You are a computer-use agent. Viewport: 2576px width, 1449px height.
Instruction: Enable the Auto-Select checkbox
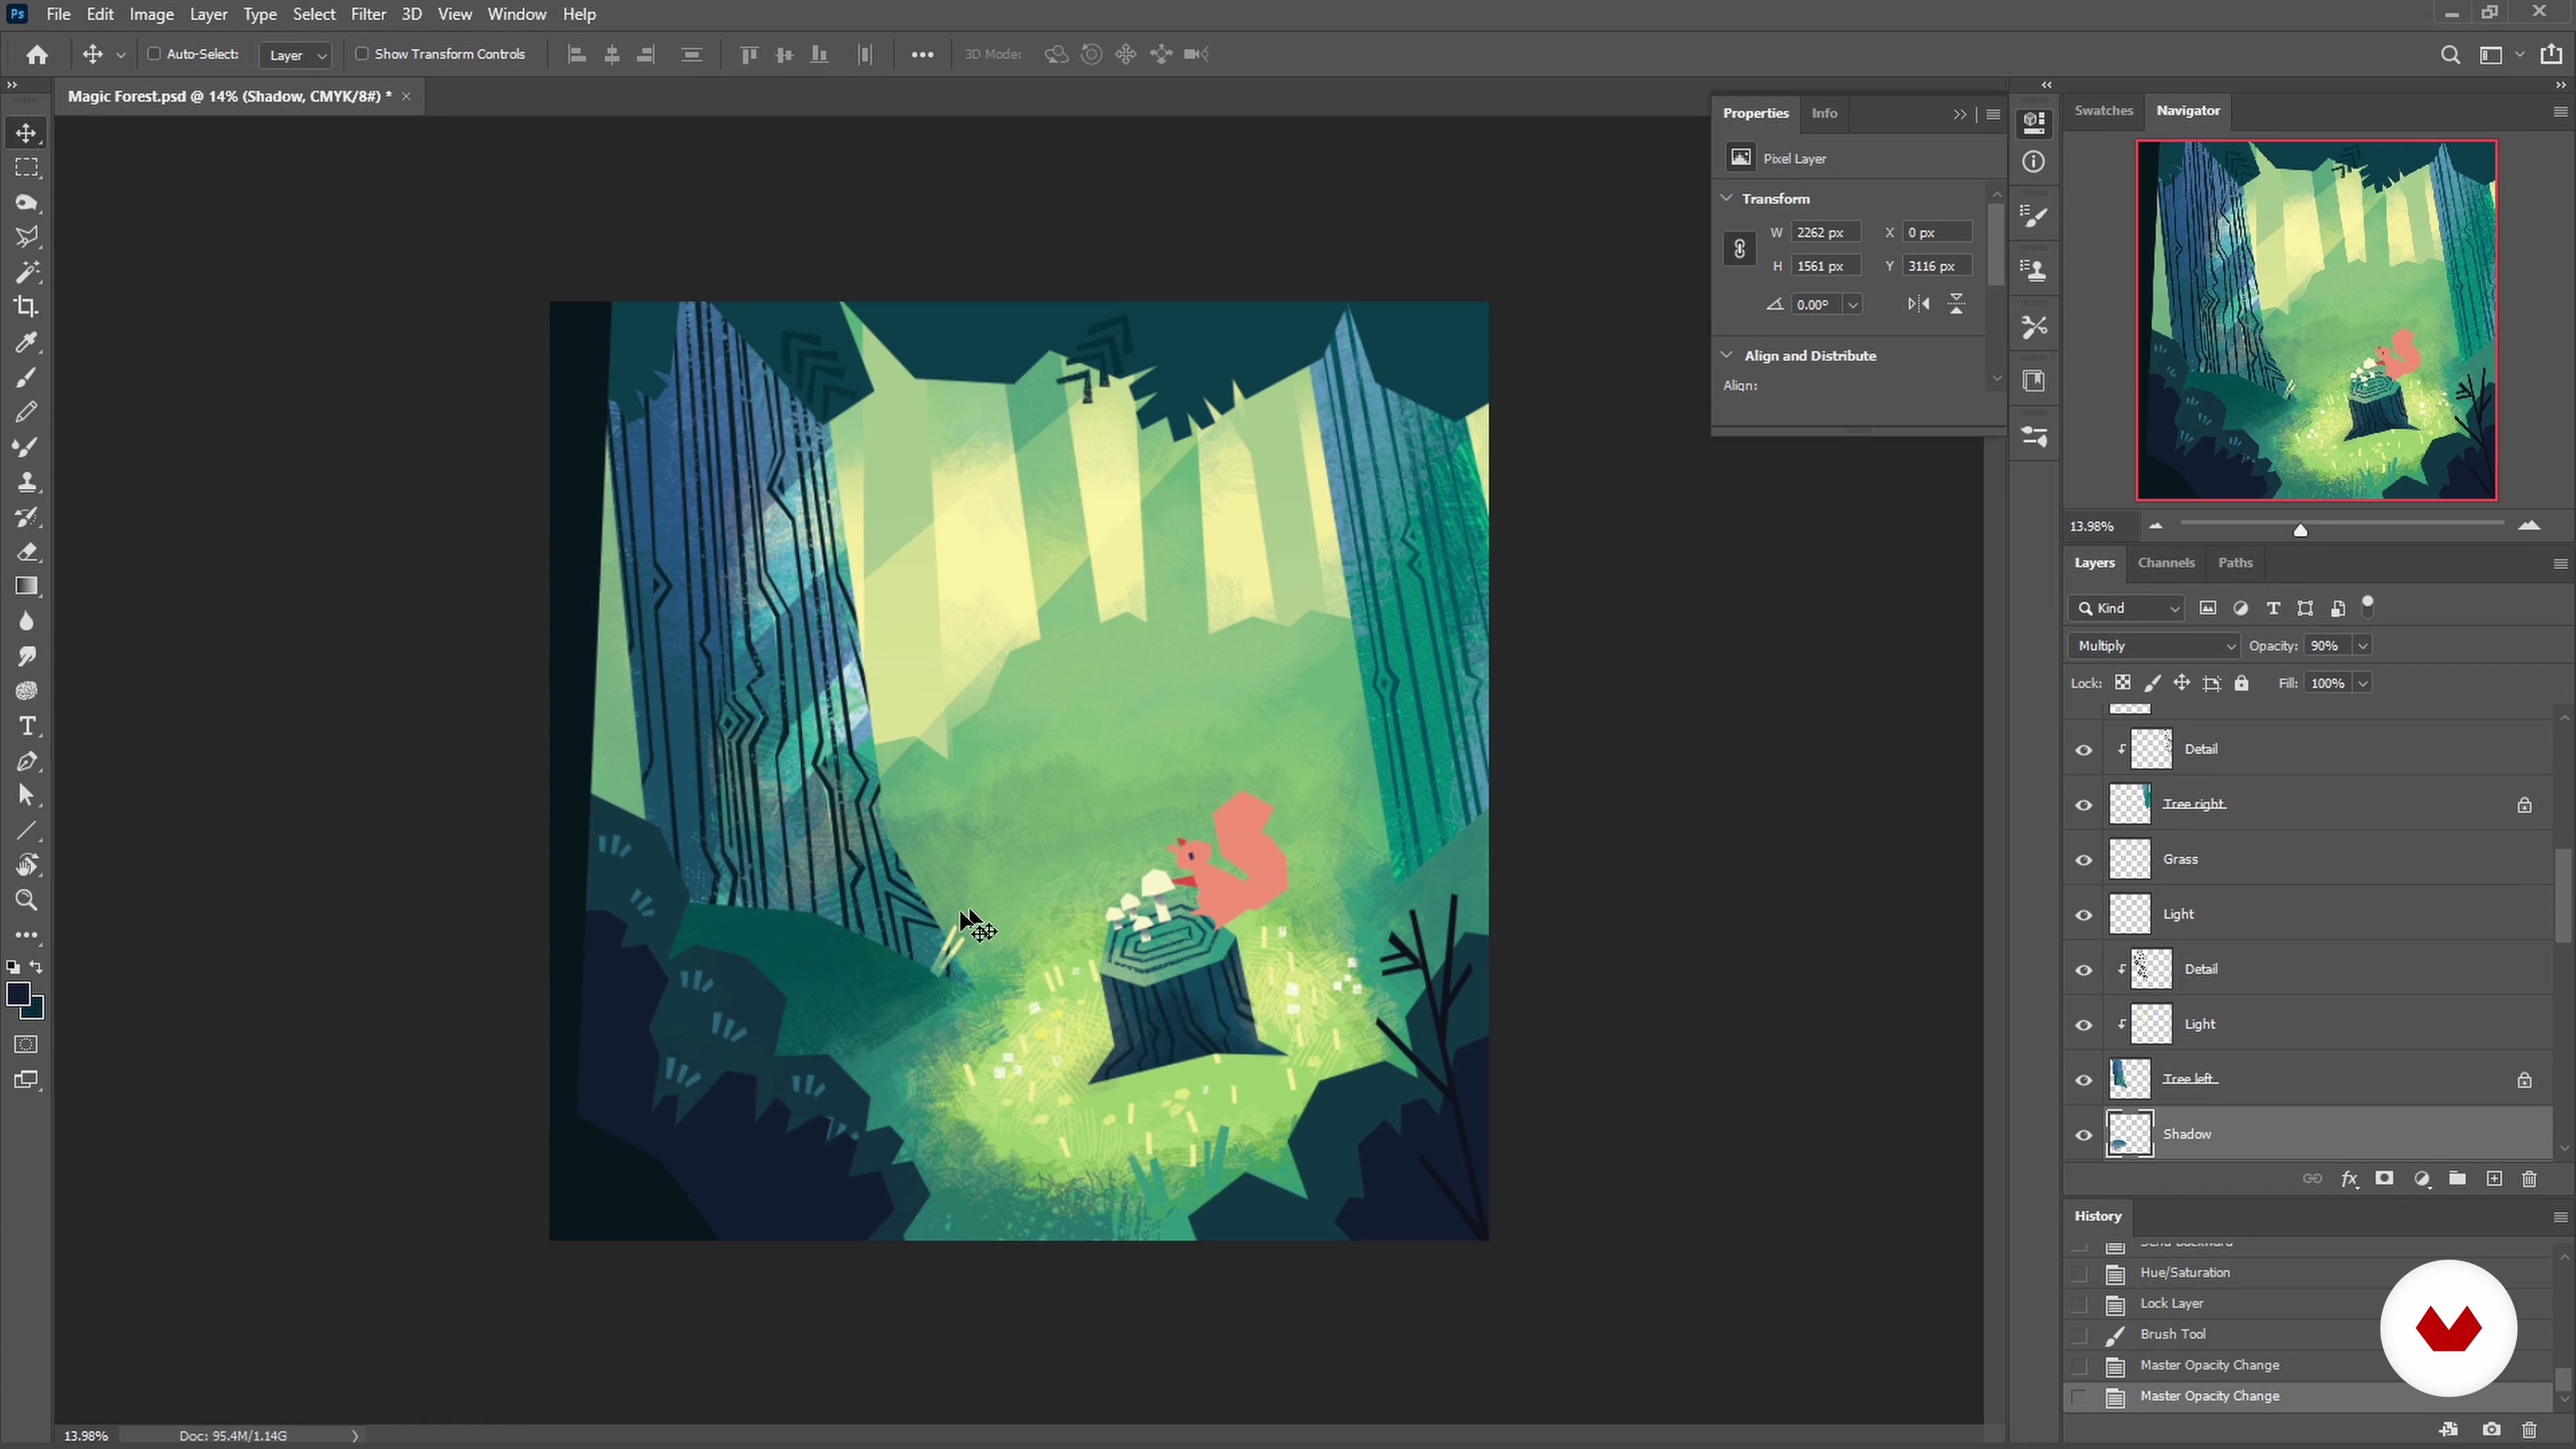coord(154,54)
